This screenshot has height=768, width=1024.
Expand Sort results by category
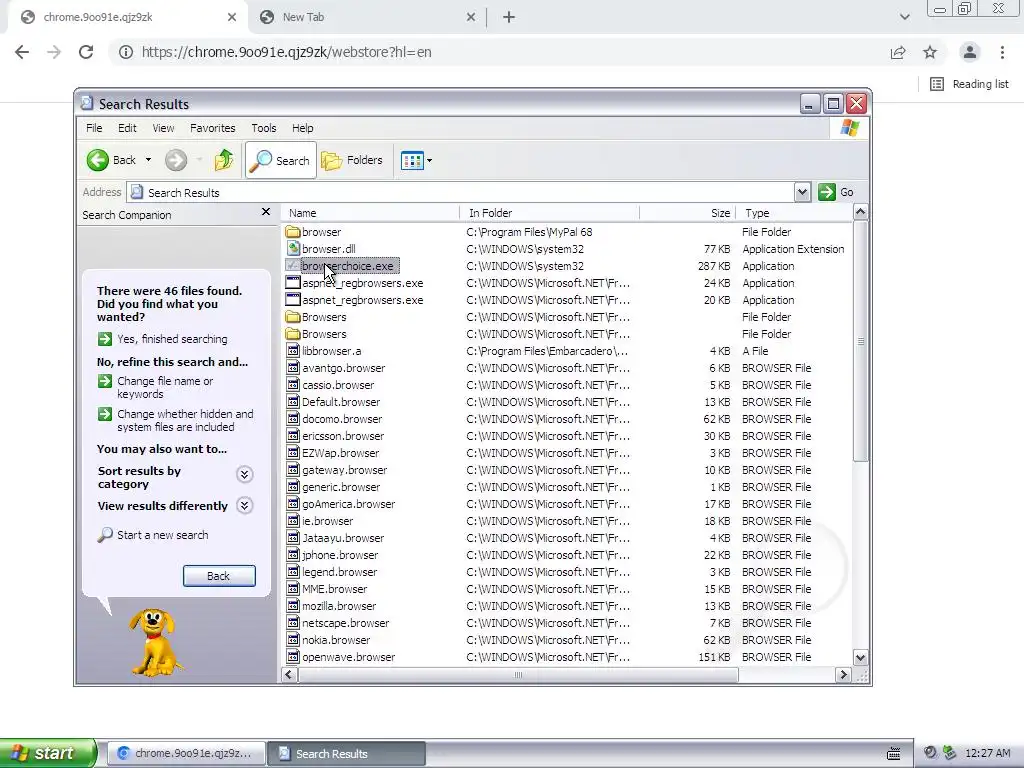coord(244,475)
